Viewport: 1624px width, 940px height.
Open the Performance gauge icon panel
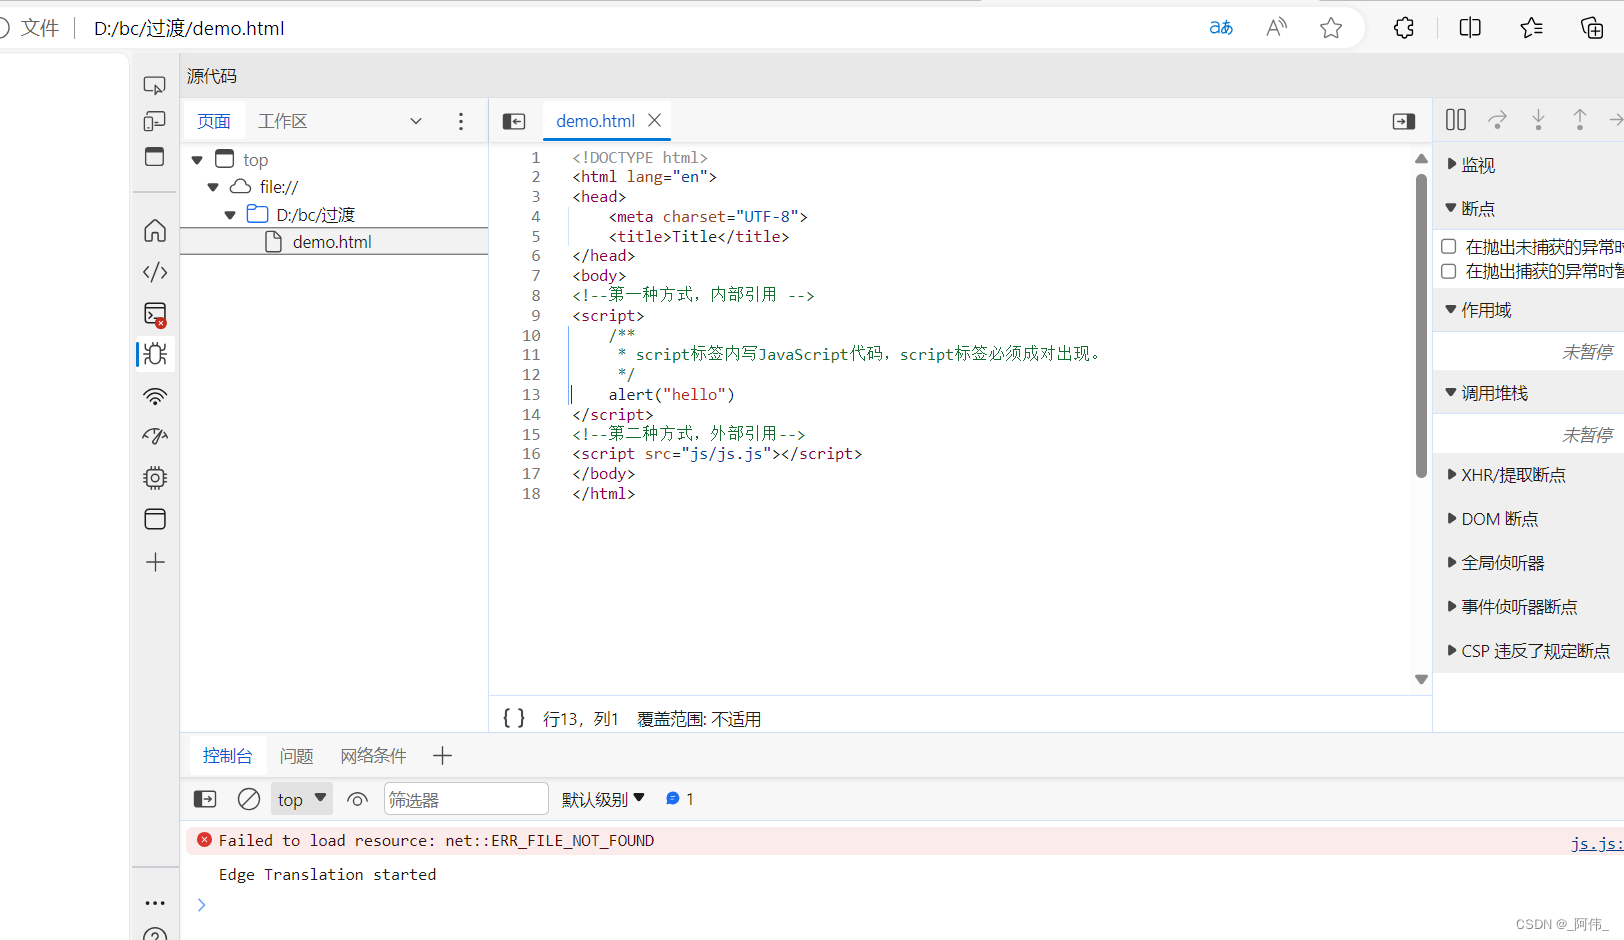pos(155,436)
